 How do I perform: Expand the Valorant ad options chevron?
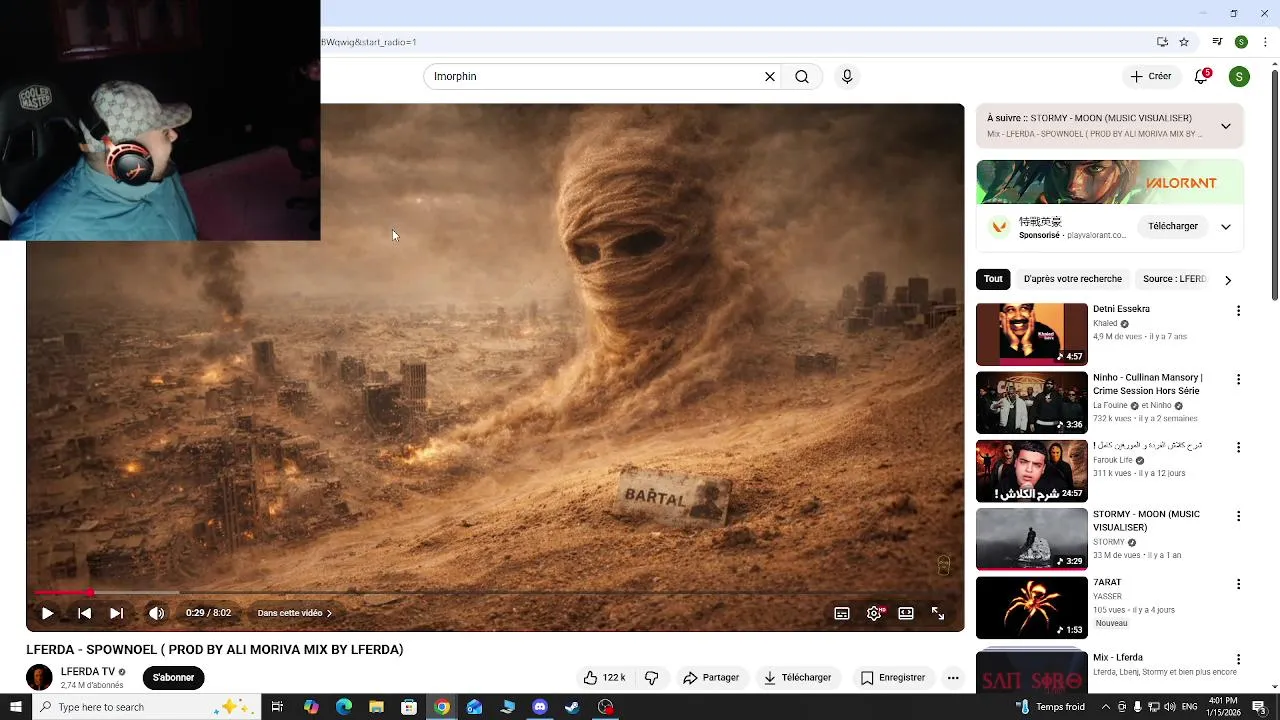pyautogui.click(x=1226, y=226)
